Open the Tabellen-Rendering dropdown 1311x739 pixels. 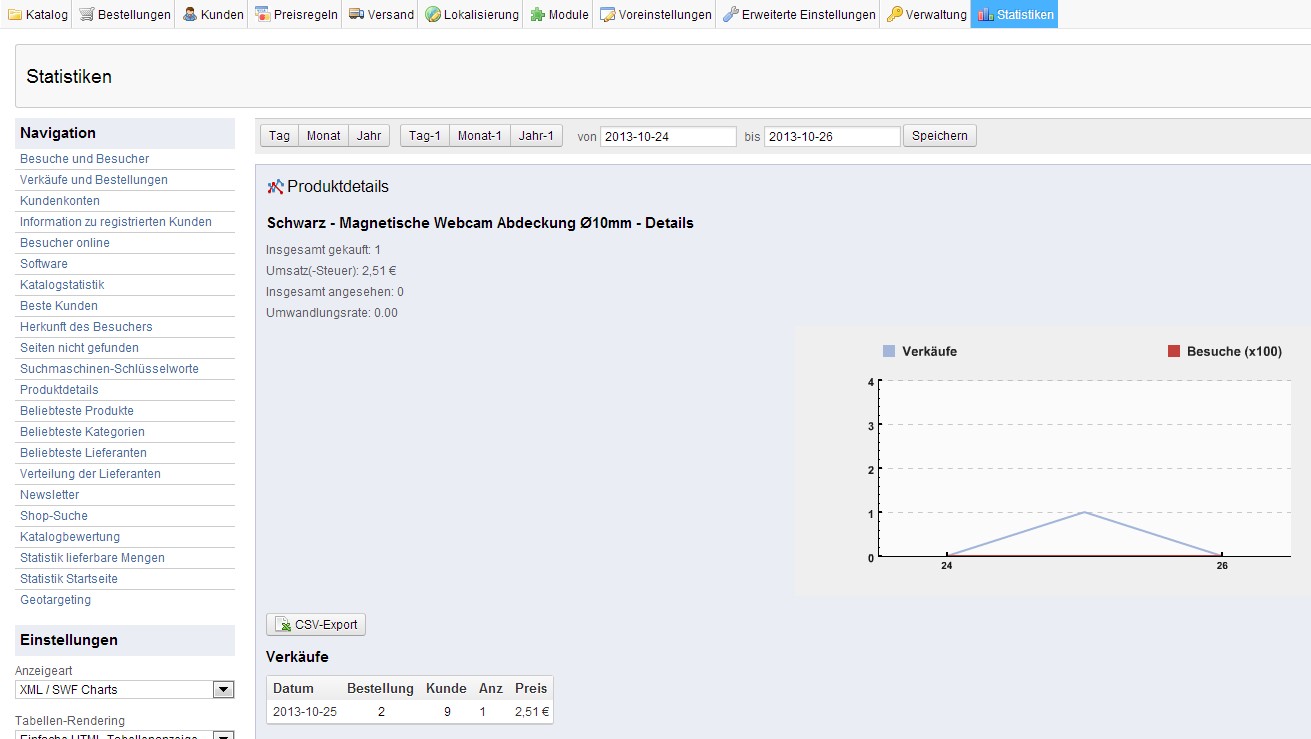point(125,735)
